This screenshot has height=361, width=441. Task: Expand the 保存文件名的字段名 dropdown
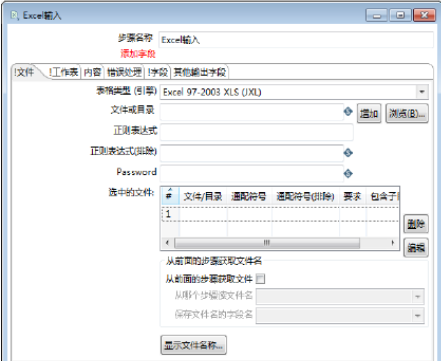tap(418, 315)
